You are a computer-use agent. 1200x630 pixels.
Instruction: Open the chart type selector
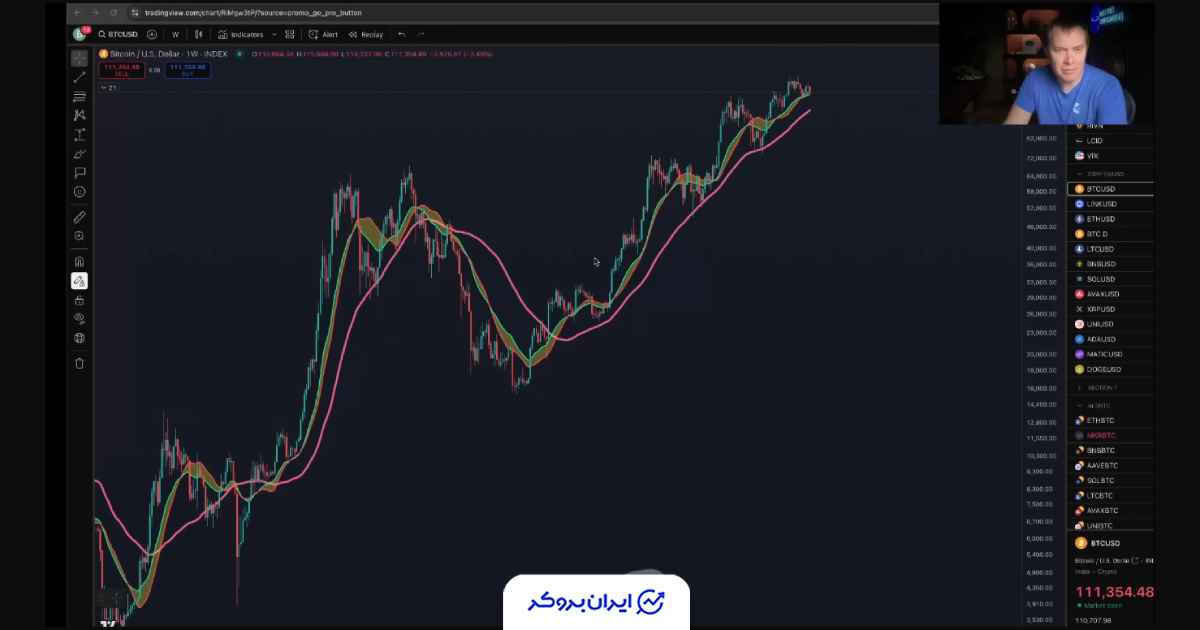pos(198,34)
